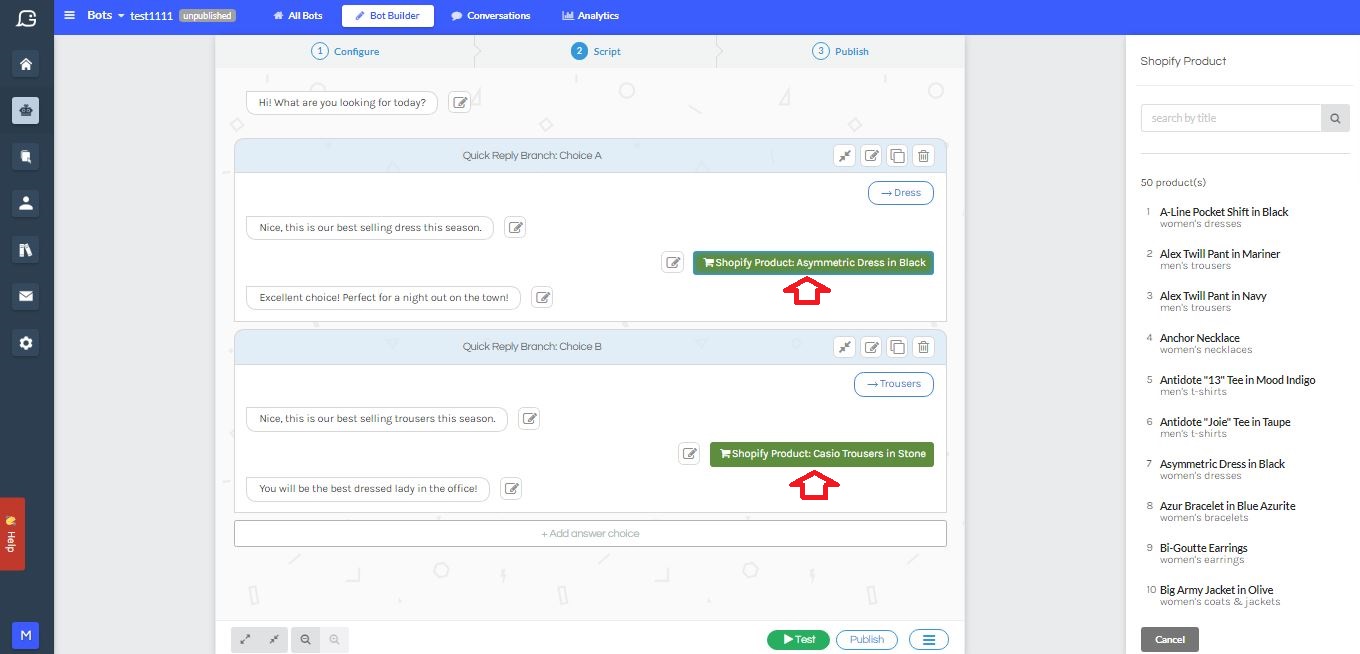1360x654 pixels.
Task: Open the conversations icon in left sidebar
Action: click(x=26, y=156)
